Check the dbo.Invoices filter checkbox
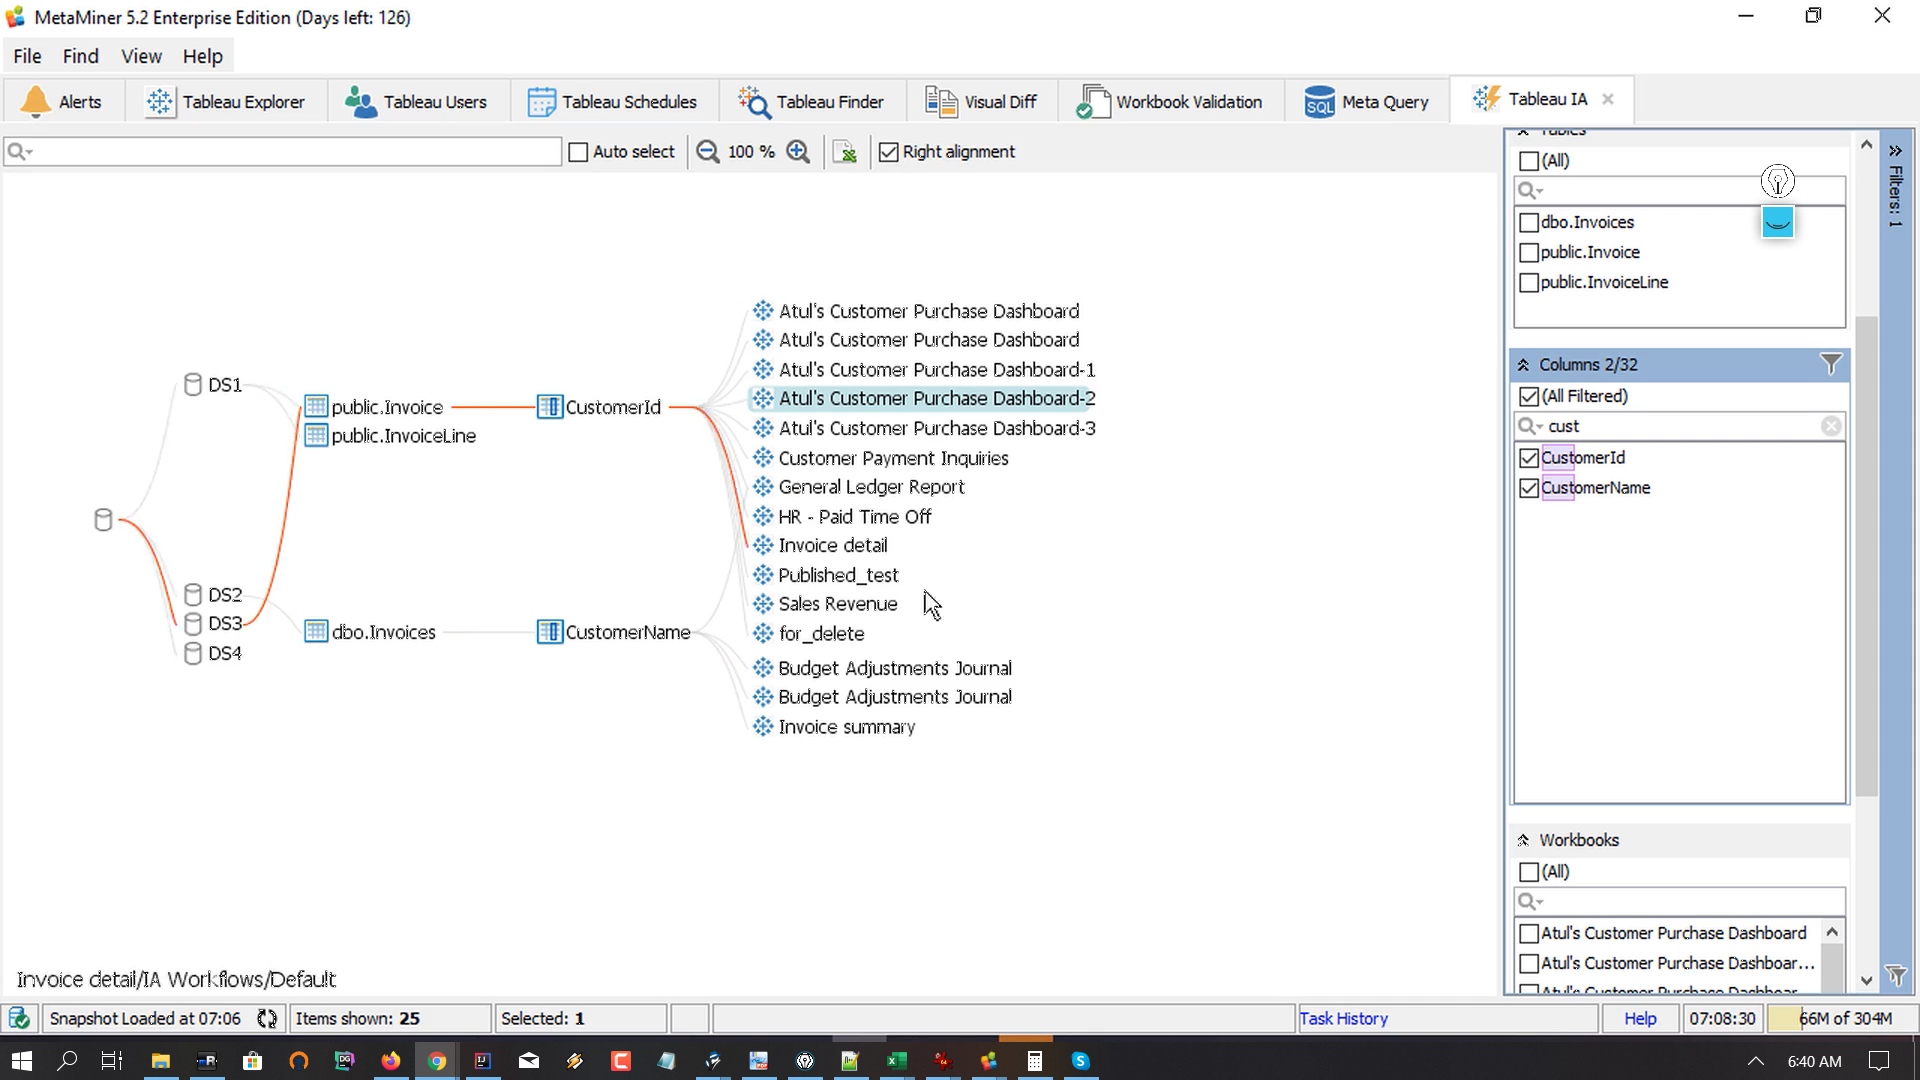This screenshot has width=1920, height=1080. click(x=1528, y=223)
